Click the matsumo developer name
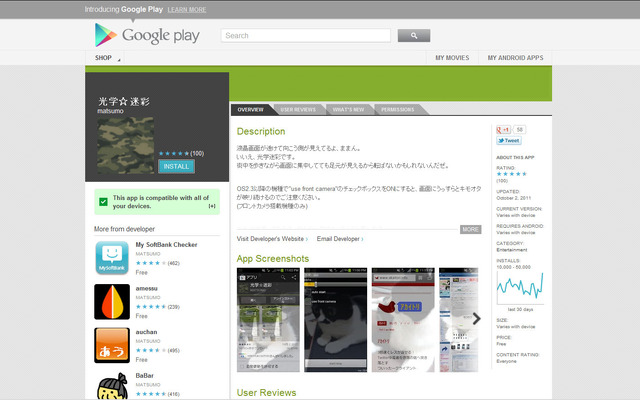 pos(110,111)
